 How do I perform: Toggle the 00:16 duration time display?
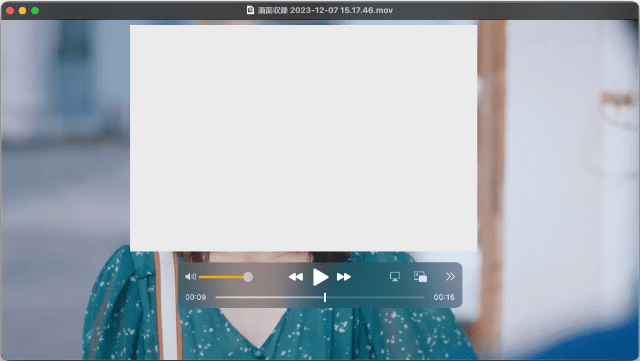[x=444, y=297]
